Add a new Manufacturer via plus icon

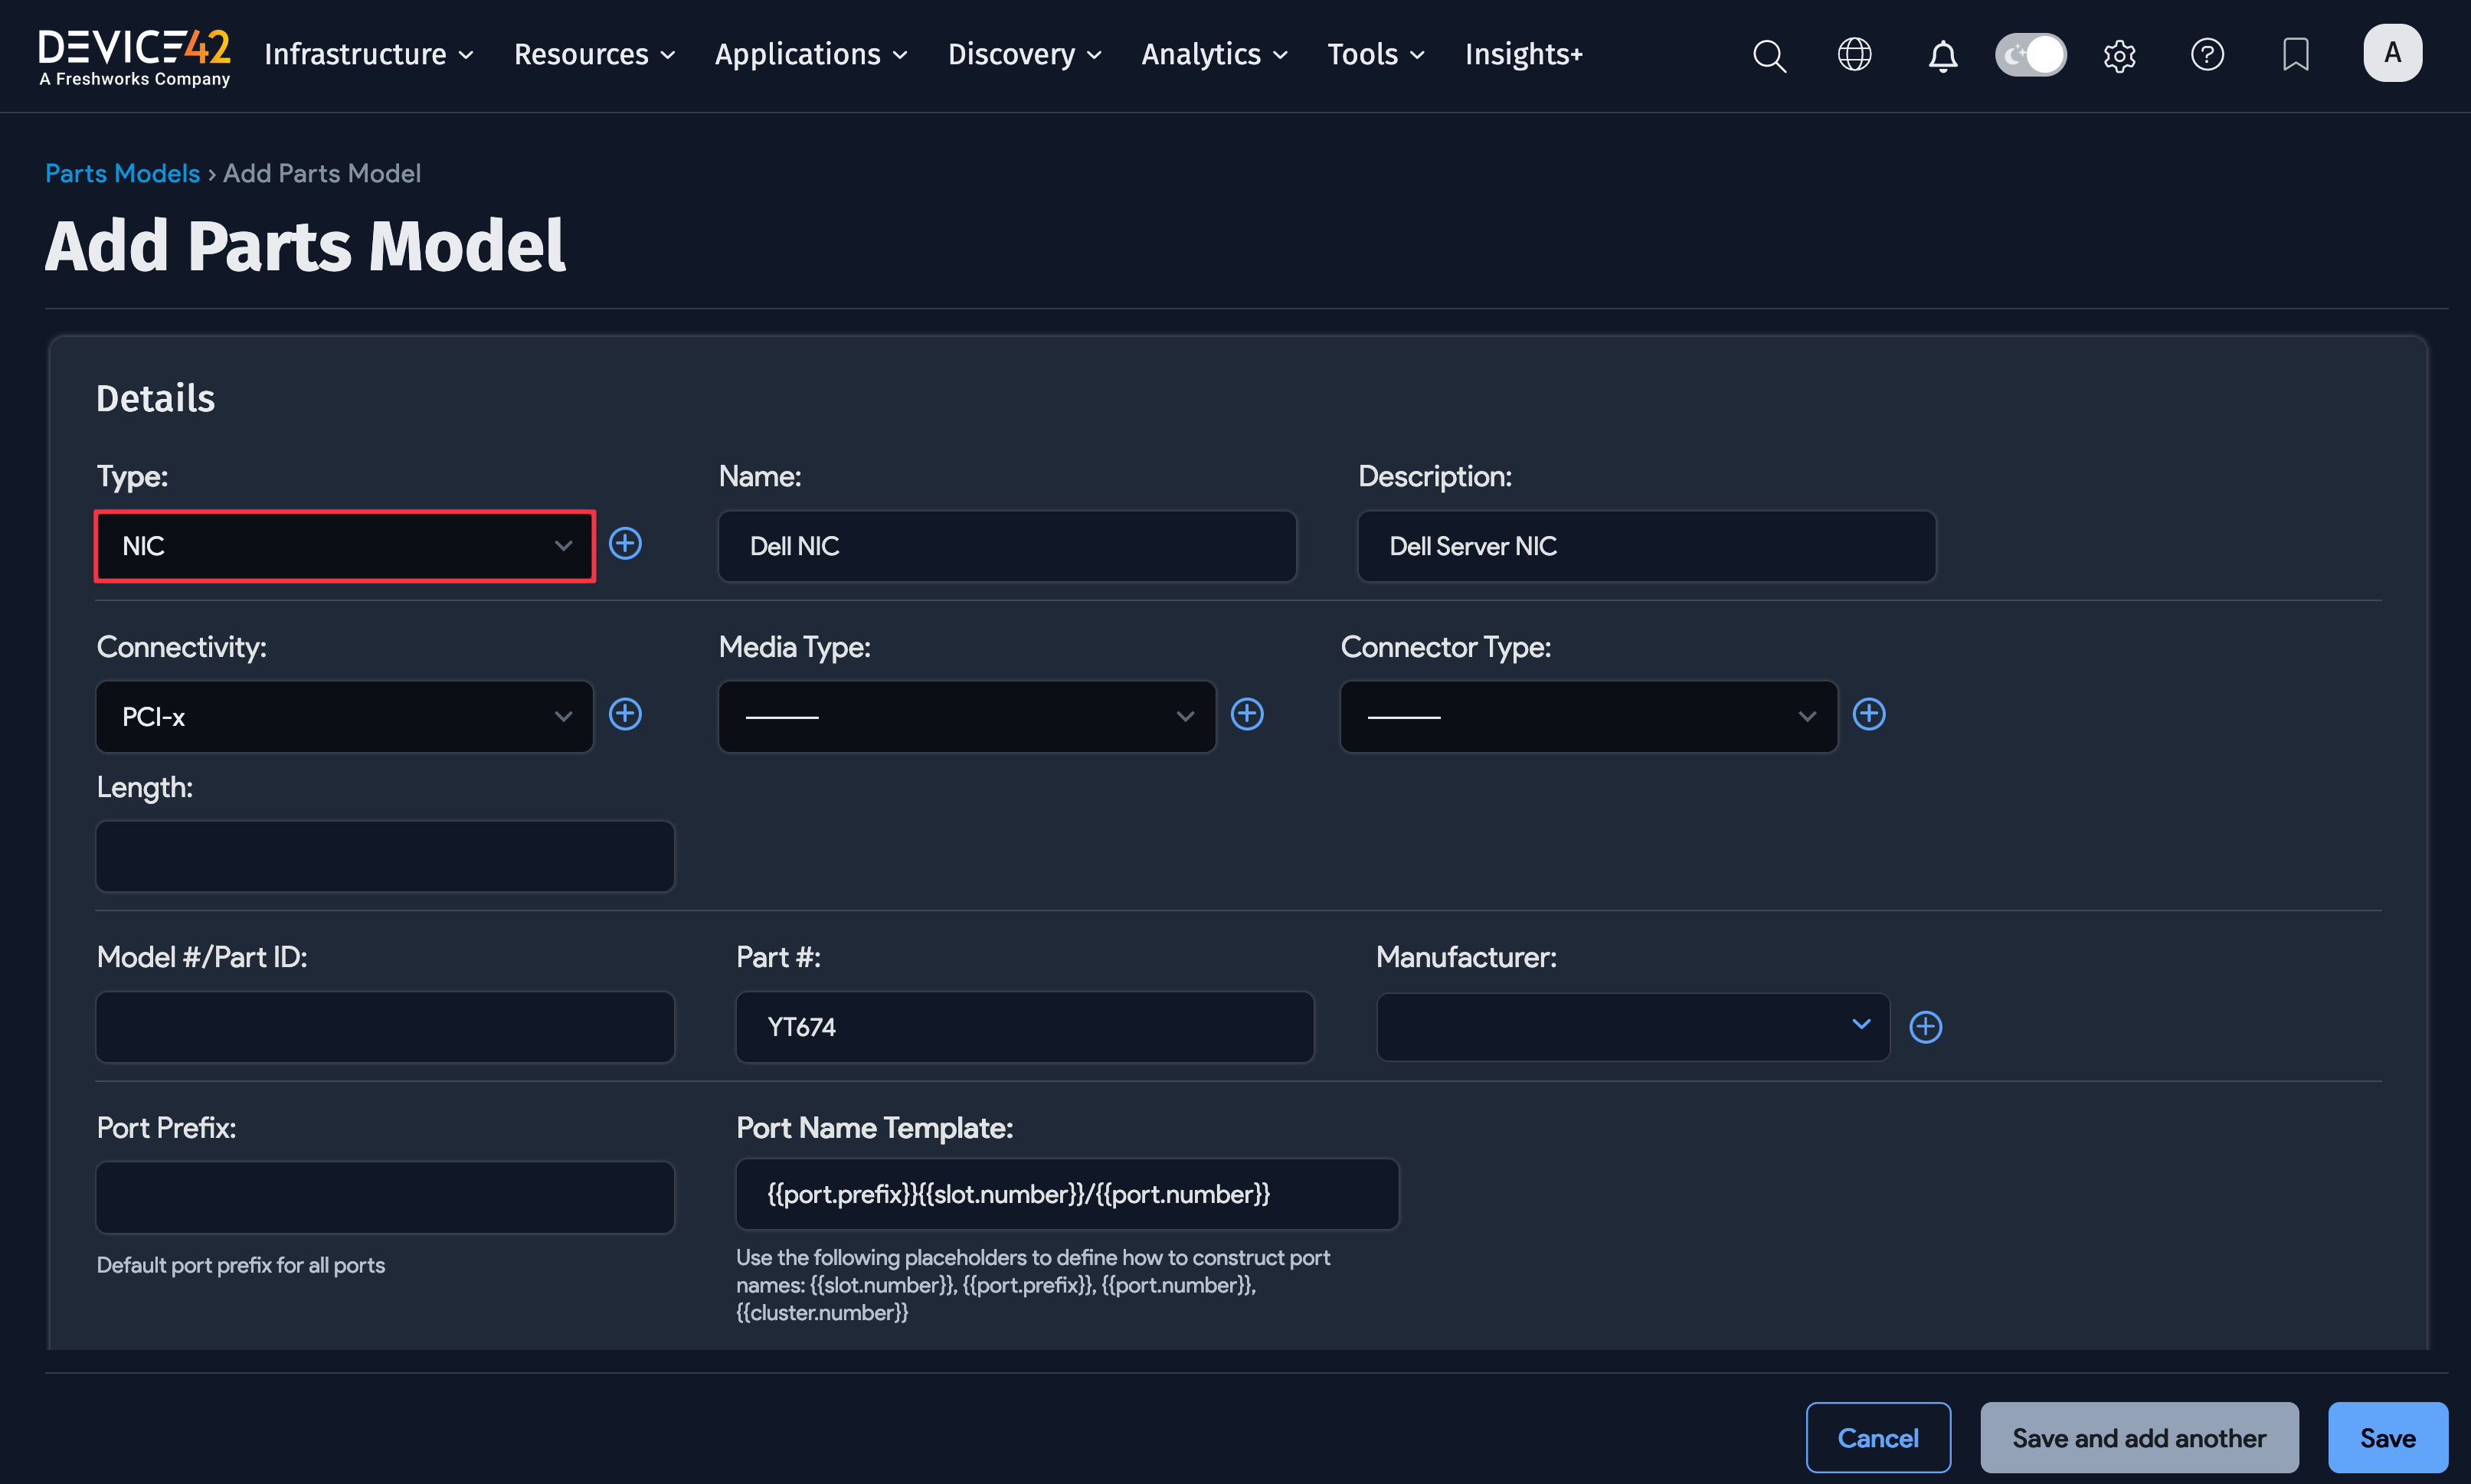coord(1925,1026)
